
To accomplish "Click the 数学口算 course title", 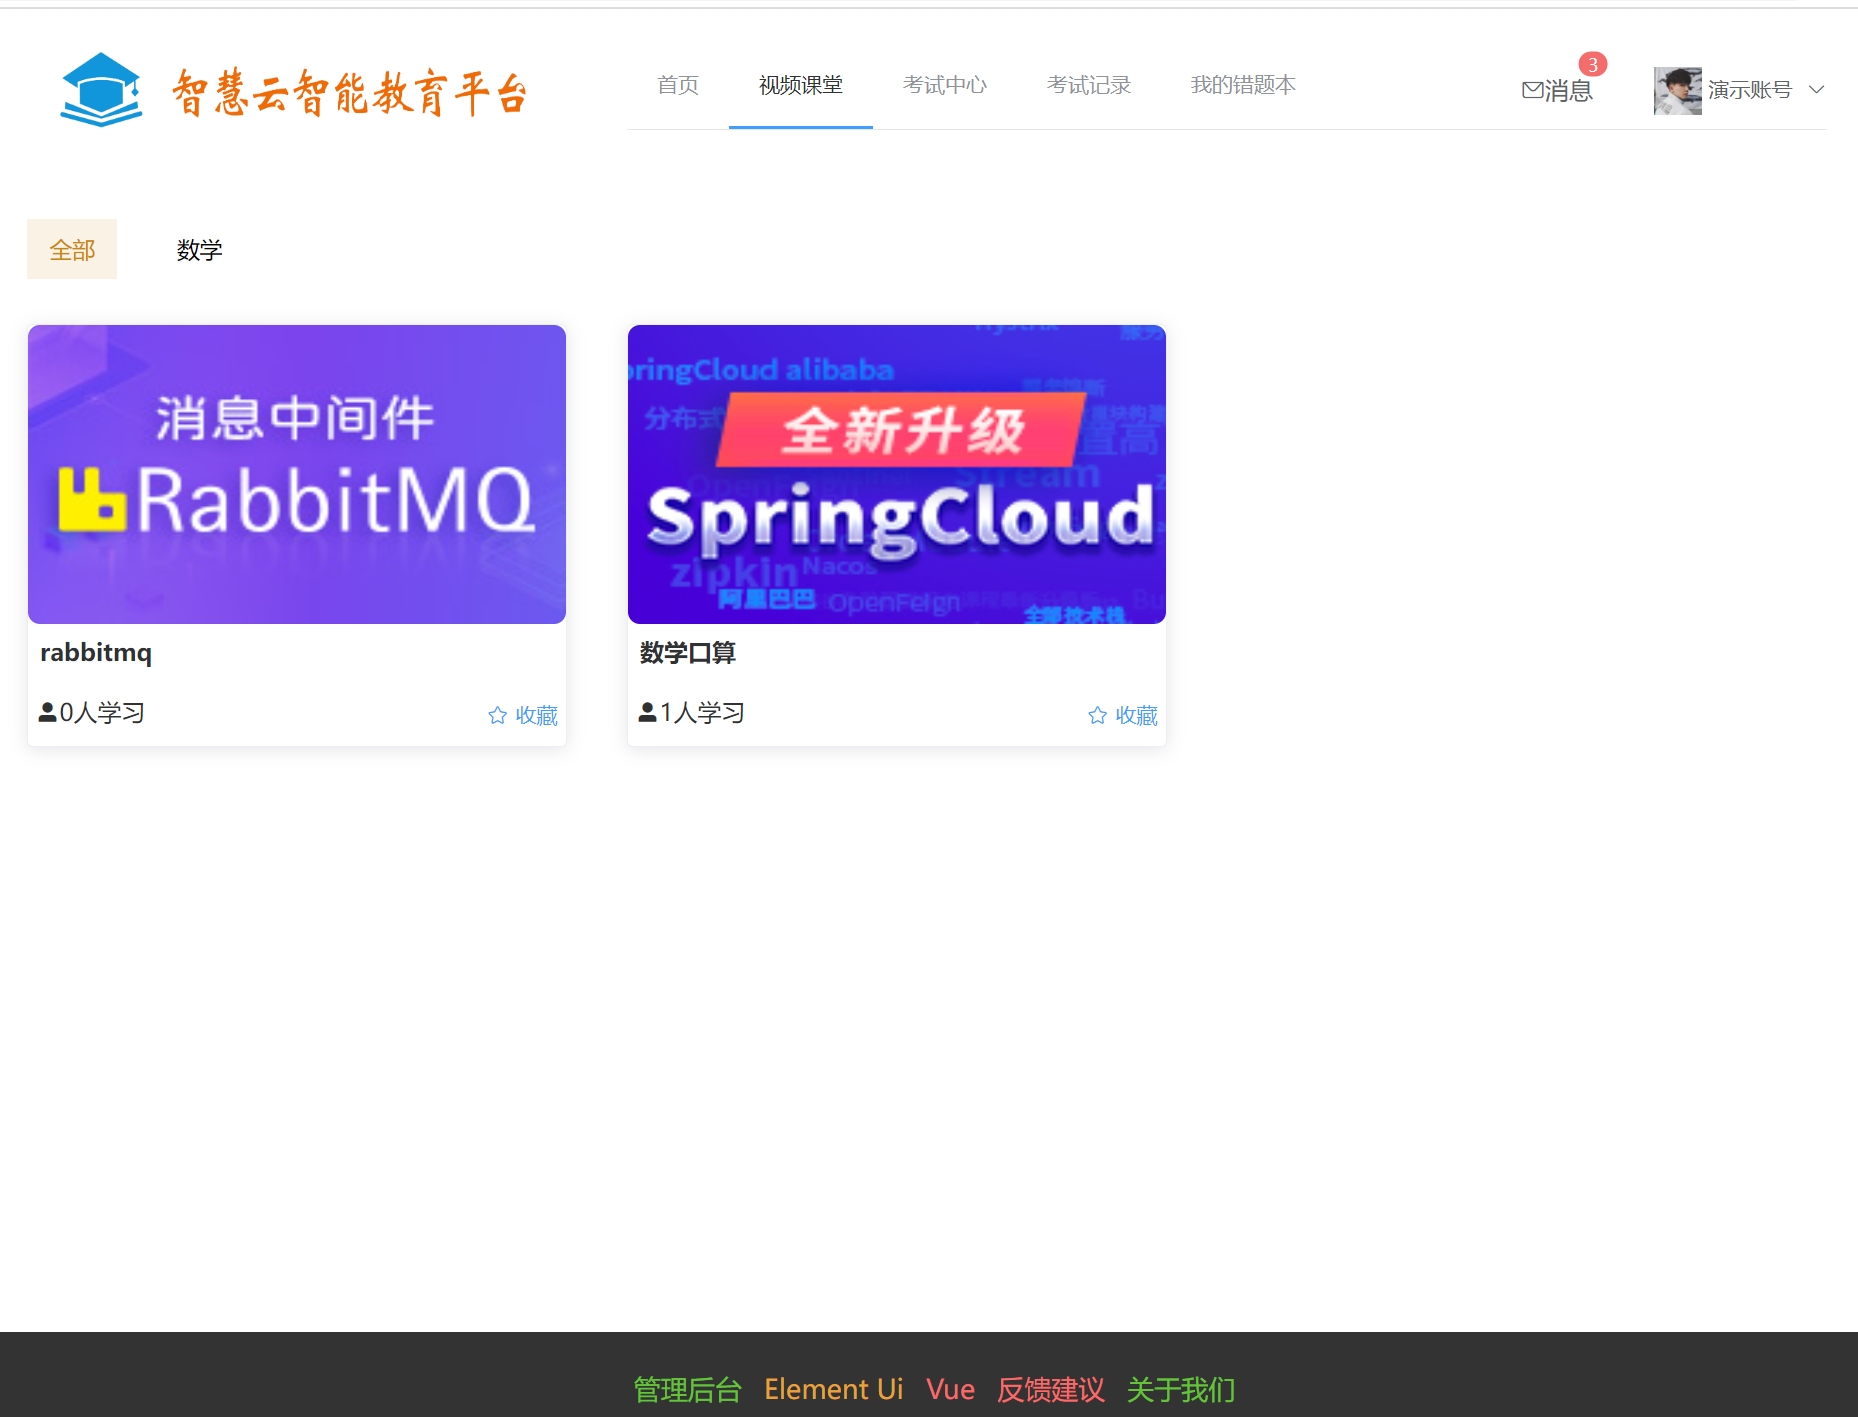I will point(688,653).
